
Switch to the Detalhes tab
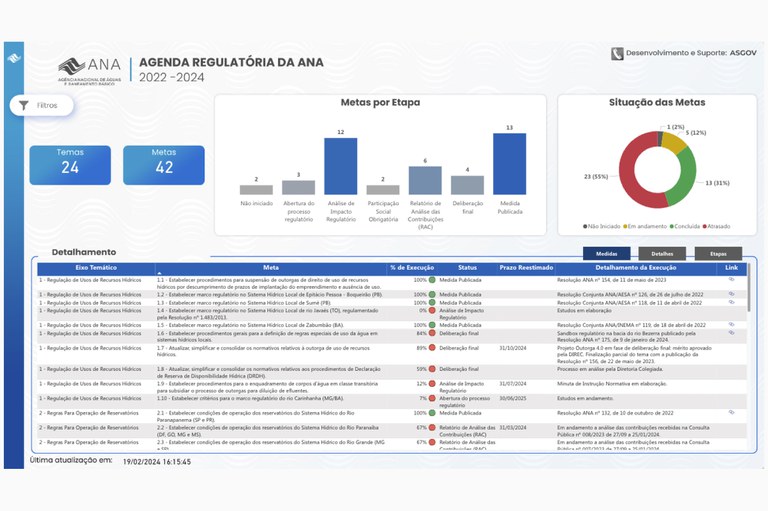tap(662, 254)
